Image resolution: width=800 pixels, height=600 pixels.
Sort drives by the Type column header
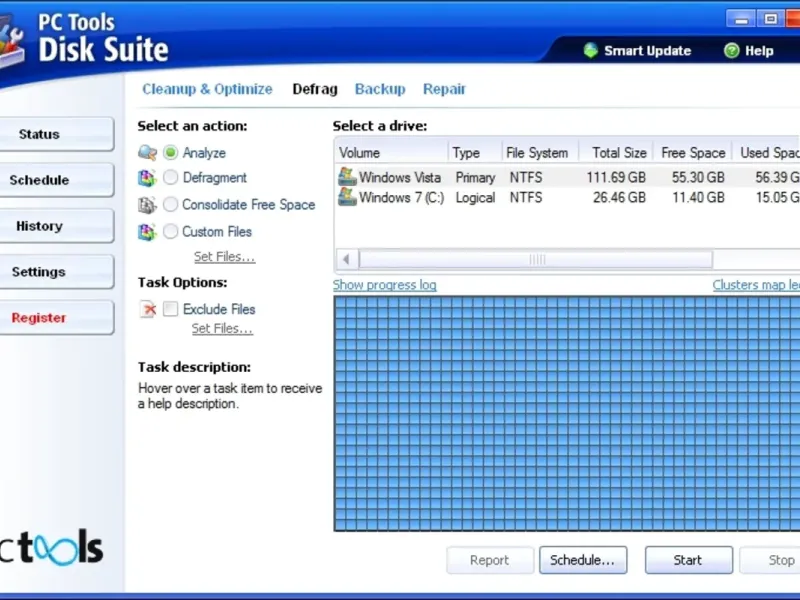pyautogui.click(x=475, y=153)
